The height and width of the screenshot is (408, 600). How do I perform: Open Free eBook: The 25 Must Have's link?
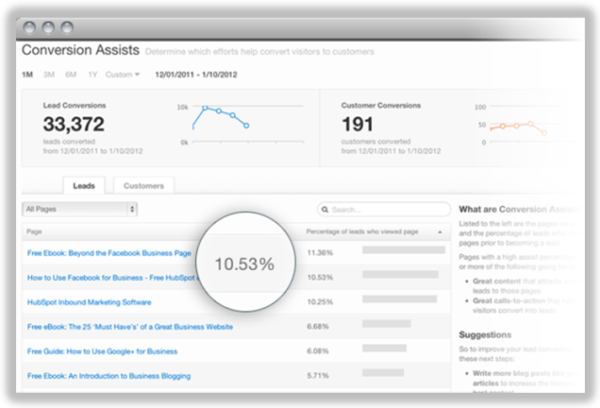point(130,326)
